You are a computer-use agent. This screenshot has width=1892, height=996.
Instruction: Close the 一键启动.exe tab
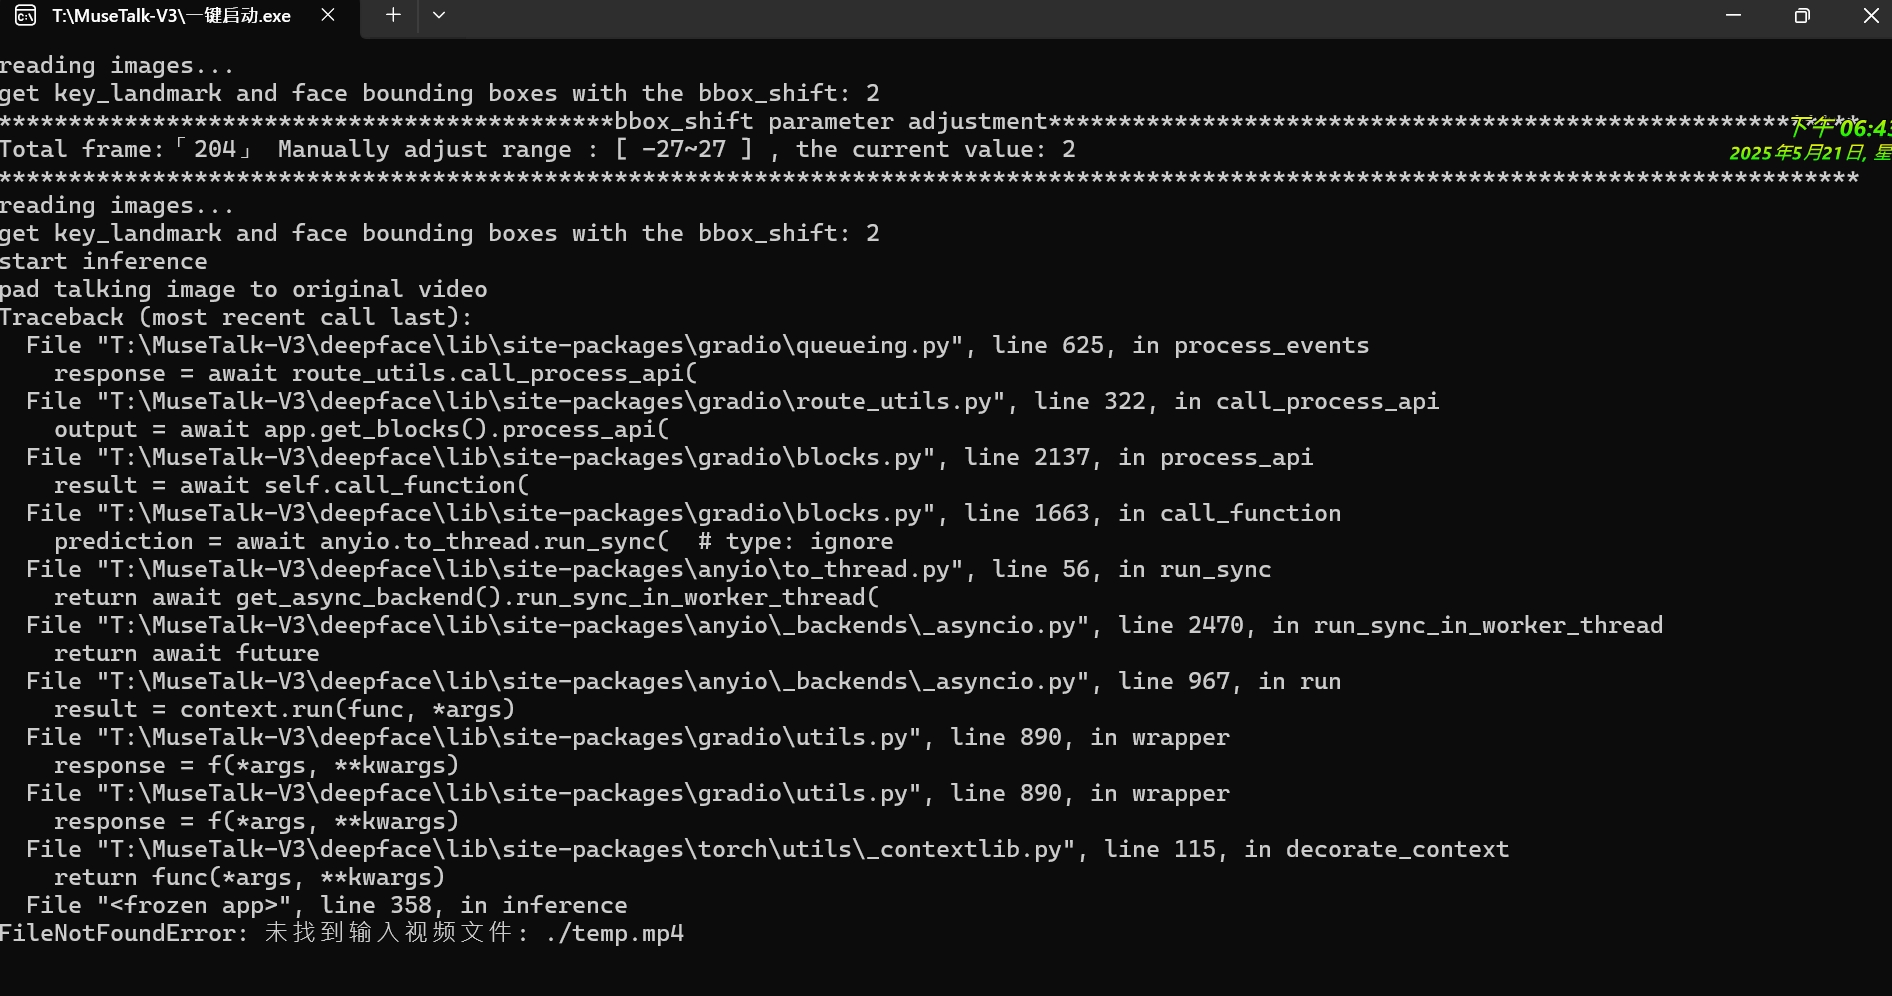coord(328,15)
